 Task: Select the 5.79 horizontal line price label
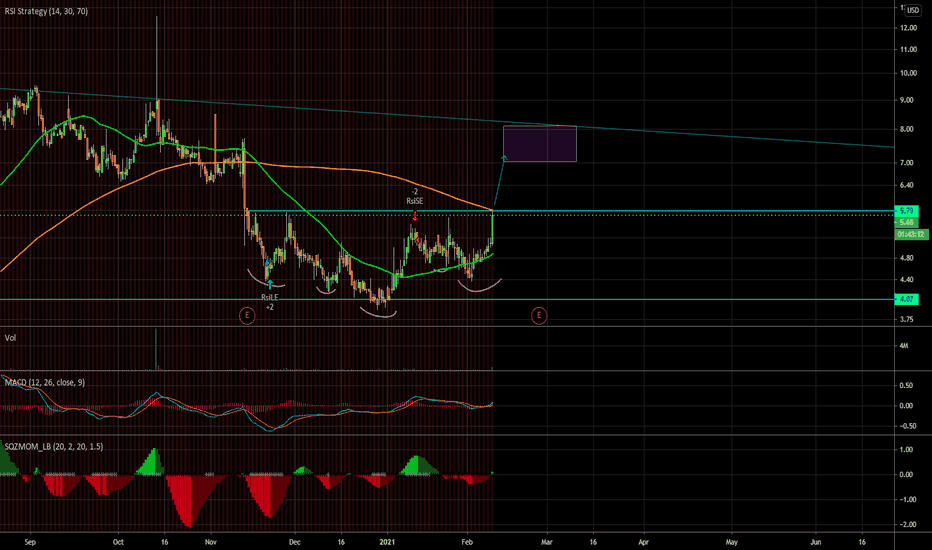906,210
